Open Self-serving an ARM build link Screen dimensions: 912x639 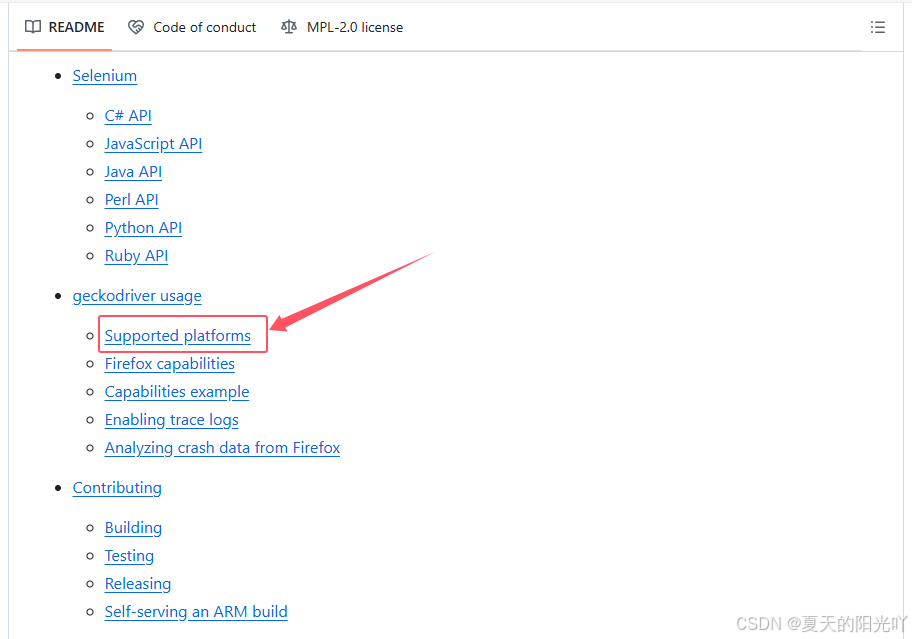pyautogui.click(x=196, y=612)
